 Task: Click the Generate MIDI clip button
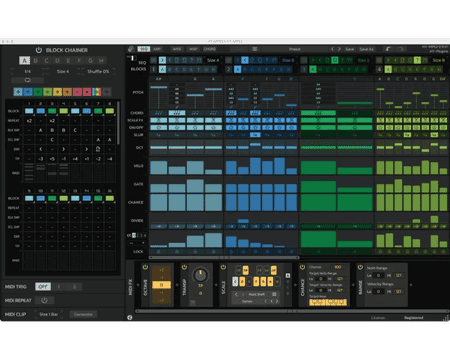click(x=83, y=314)
